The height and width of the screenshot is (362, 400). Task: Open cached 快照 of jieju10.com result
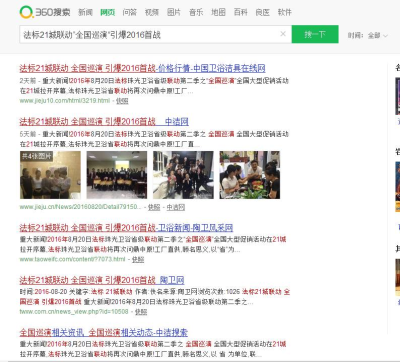point(122,101)
